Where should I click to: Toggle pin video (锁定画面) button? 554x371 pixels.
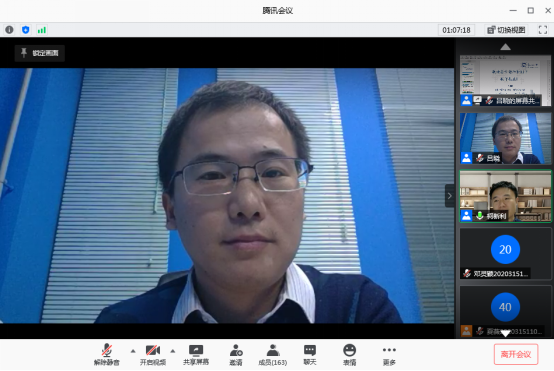(x=40, y=53)
